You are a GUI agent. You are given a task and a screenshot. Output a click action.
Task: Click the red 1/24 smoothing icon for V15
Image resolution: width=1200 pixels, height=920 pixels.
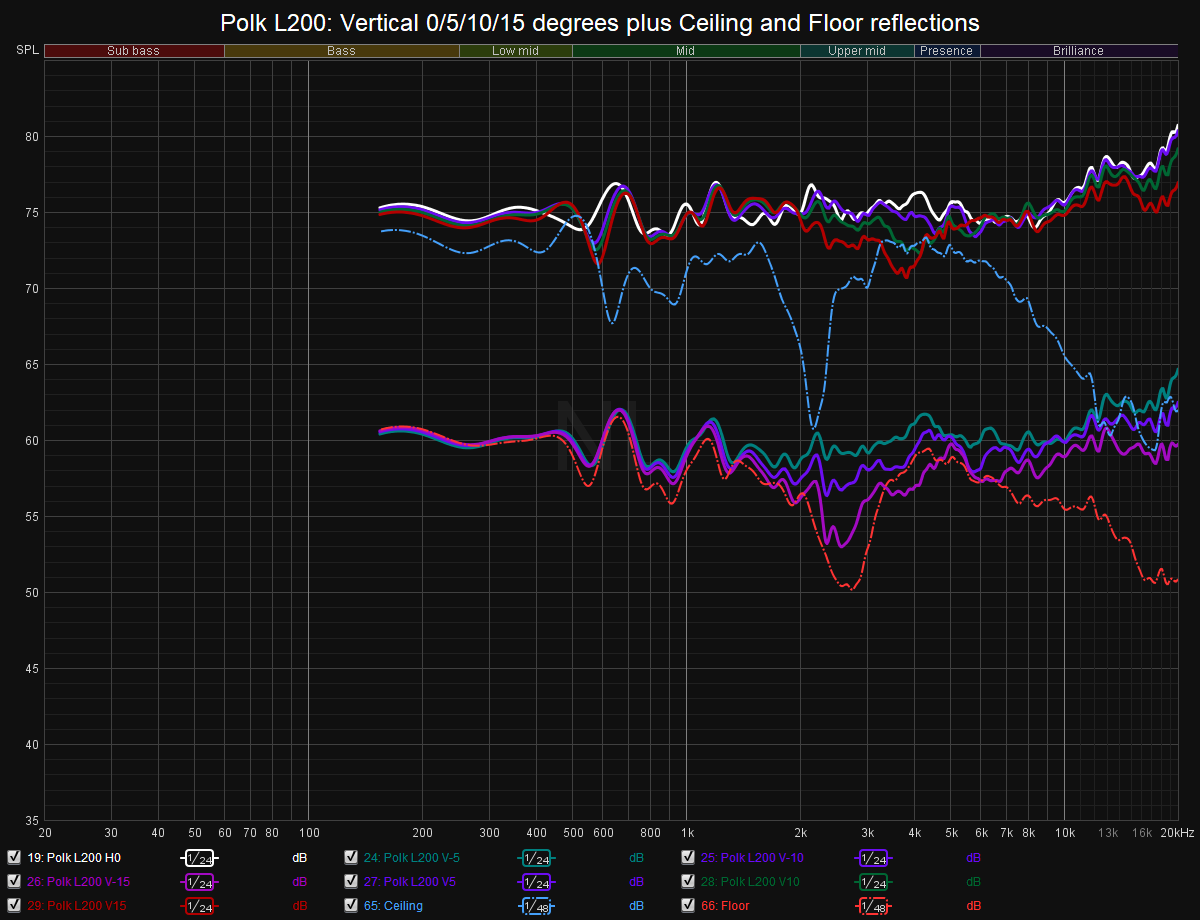pyautogui.click(x=199, y=906)
